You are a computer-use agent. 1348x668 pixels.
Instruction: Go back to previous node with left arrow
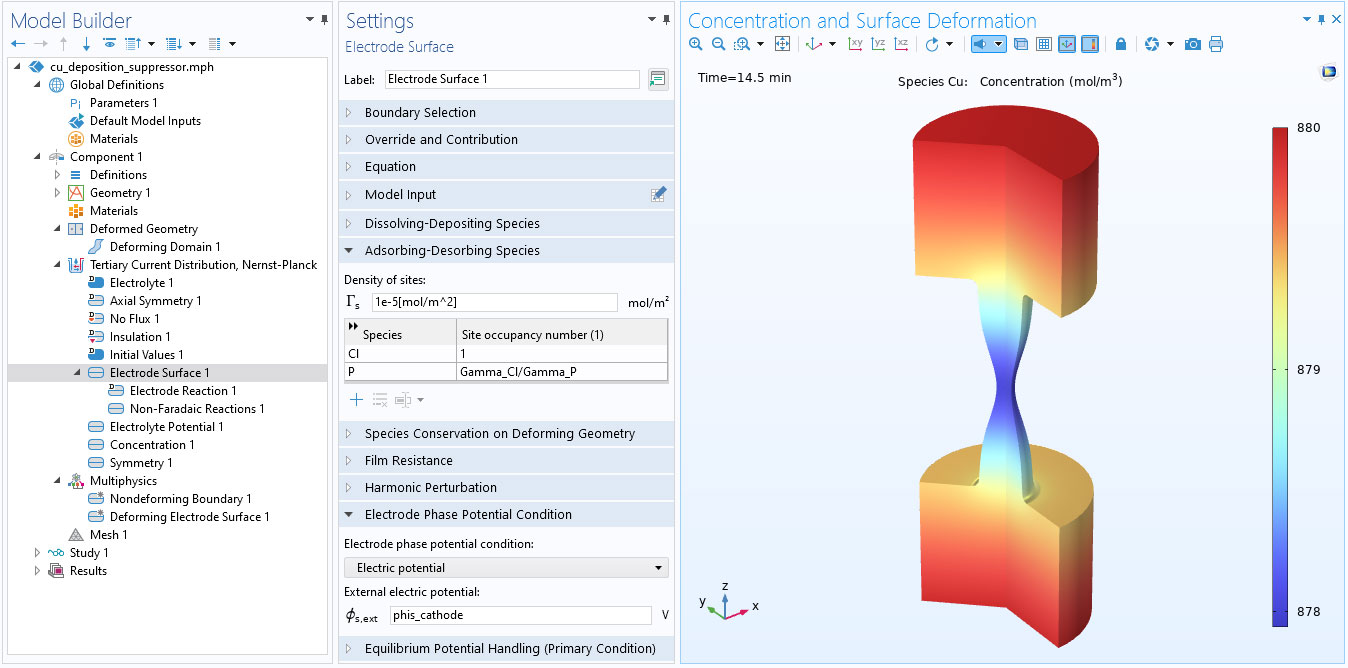click(x=17, y=44)
